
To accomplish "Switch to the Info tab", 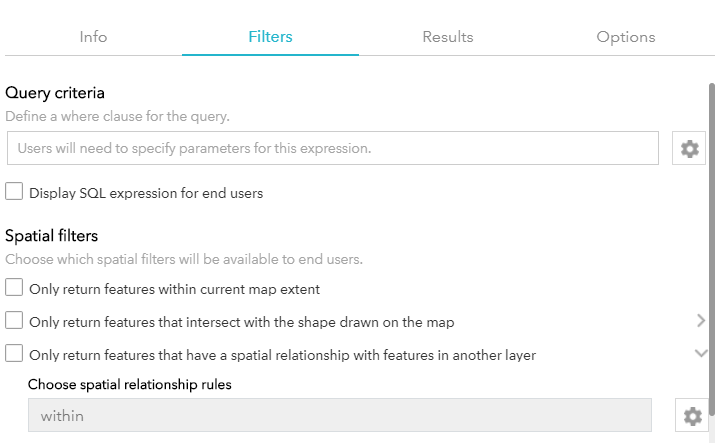I will (x=93, y=37).
